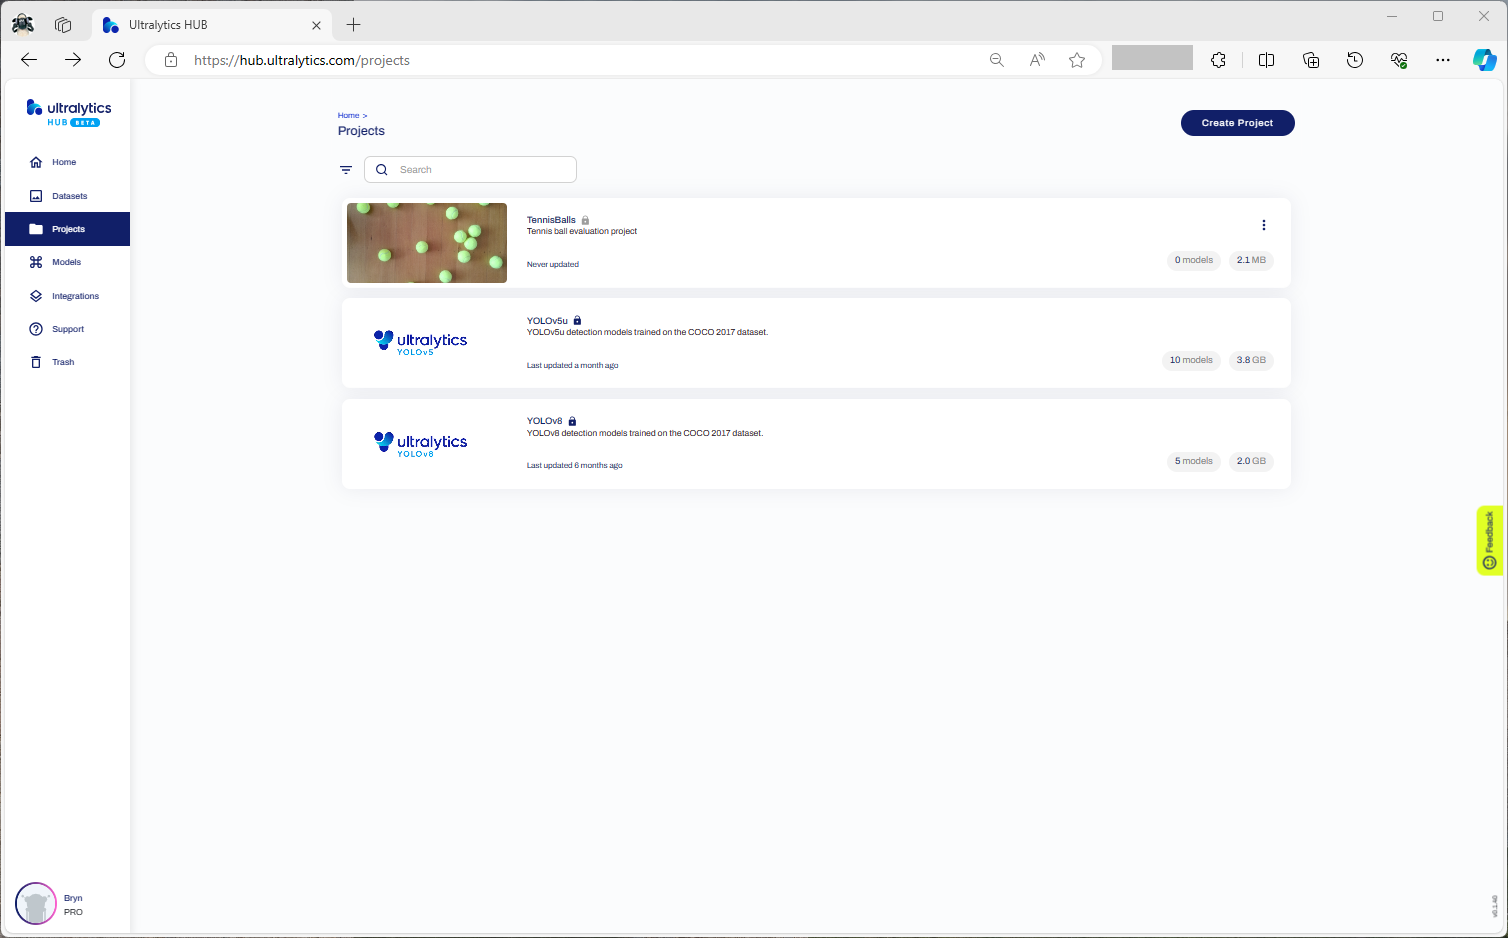This screenshot has width=1508, height=938.
Task: Click into the project Search field
Action: [482, 170]
